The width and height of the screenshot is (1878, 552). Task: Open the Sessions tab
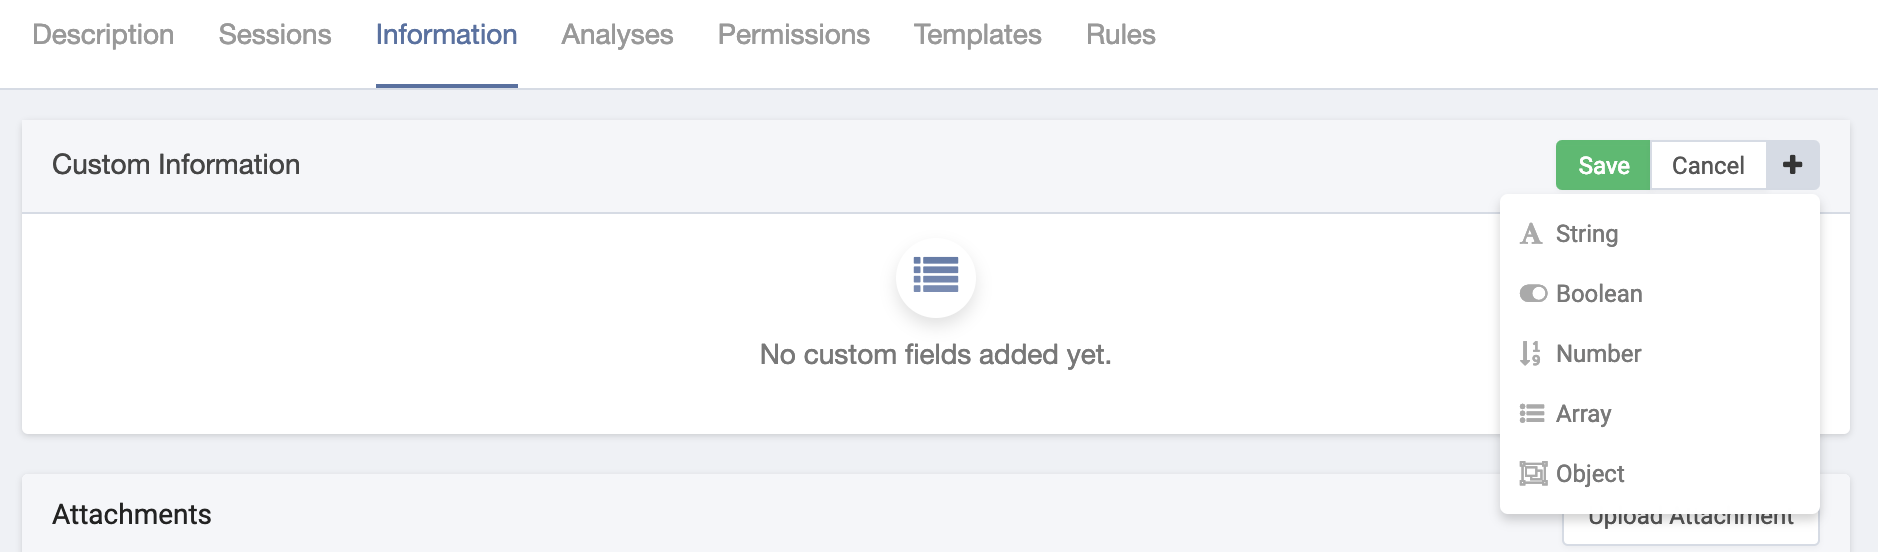275,35
